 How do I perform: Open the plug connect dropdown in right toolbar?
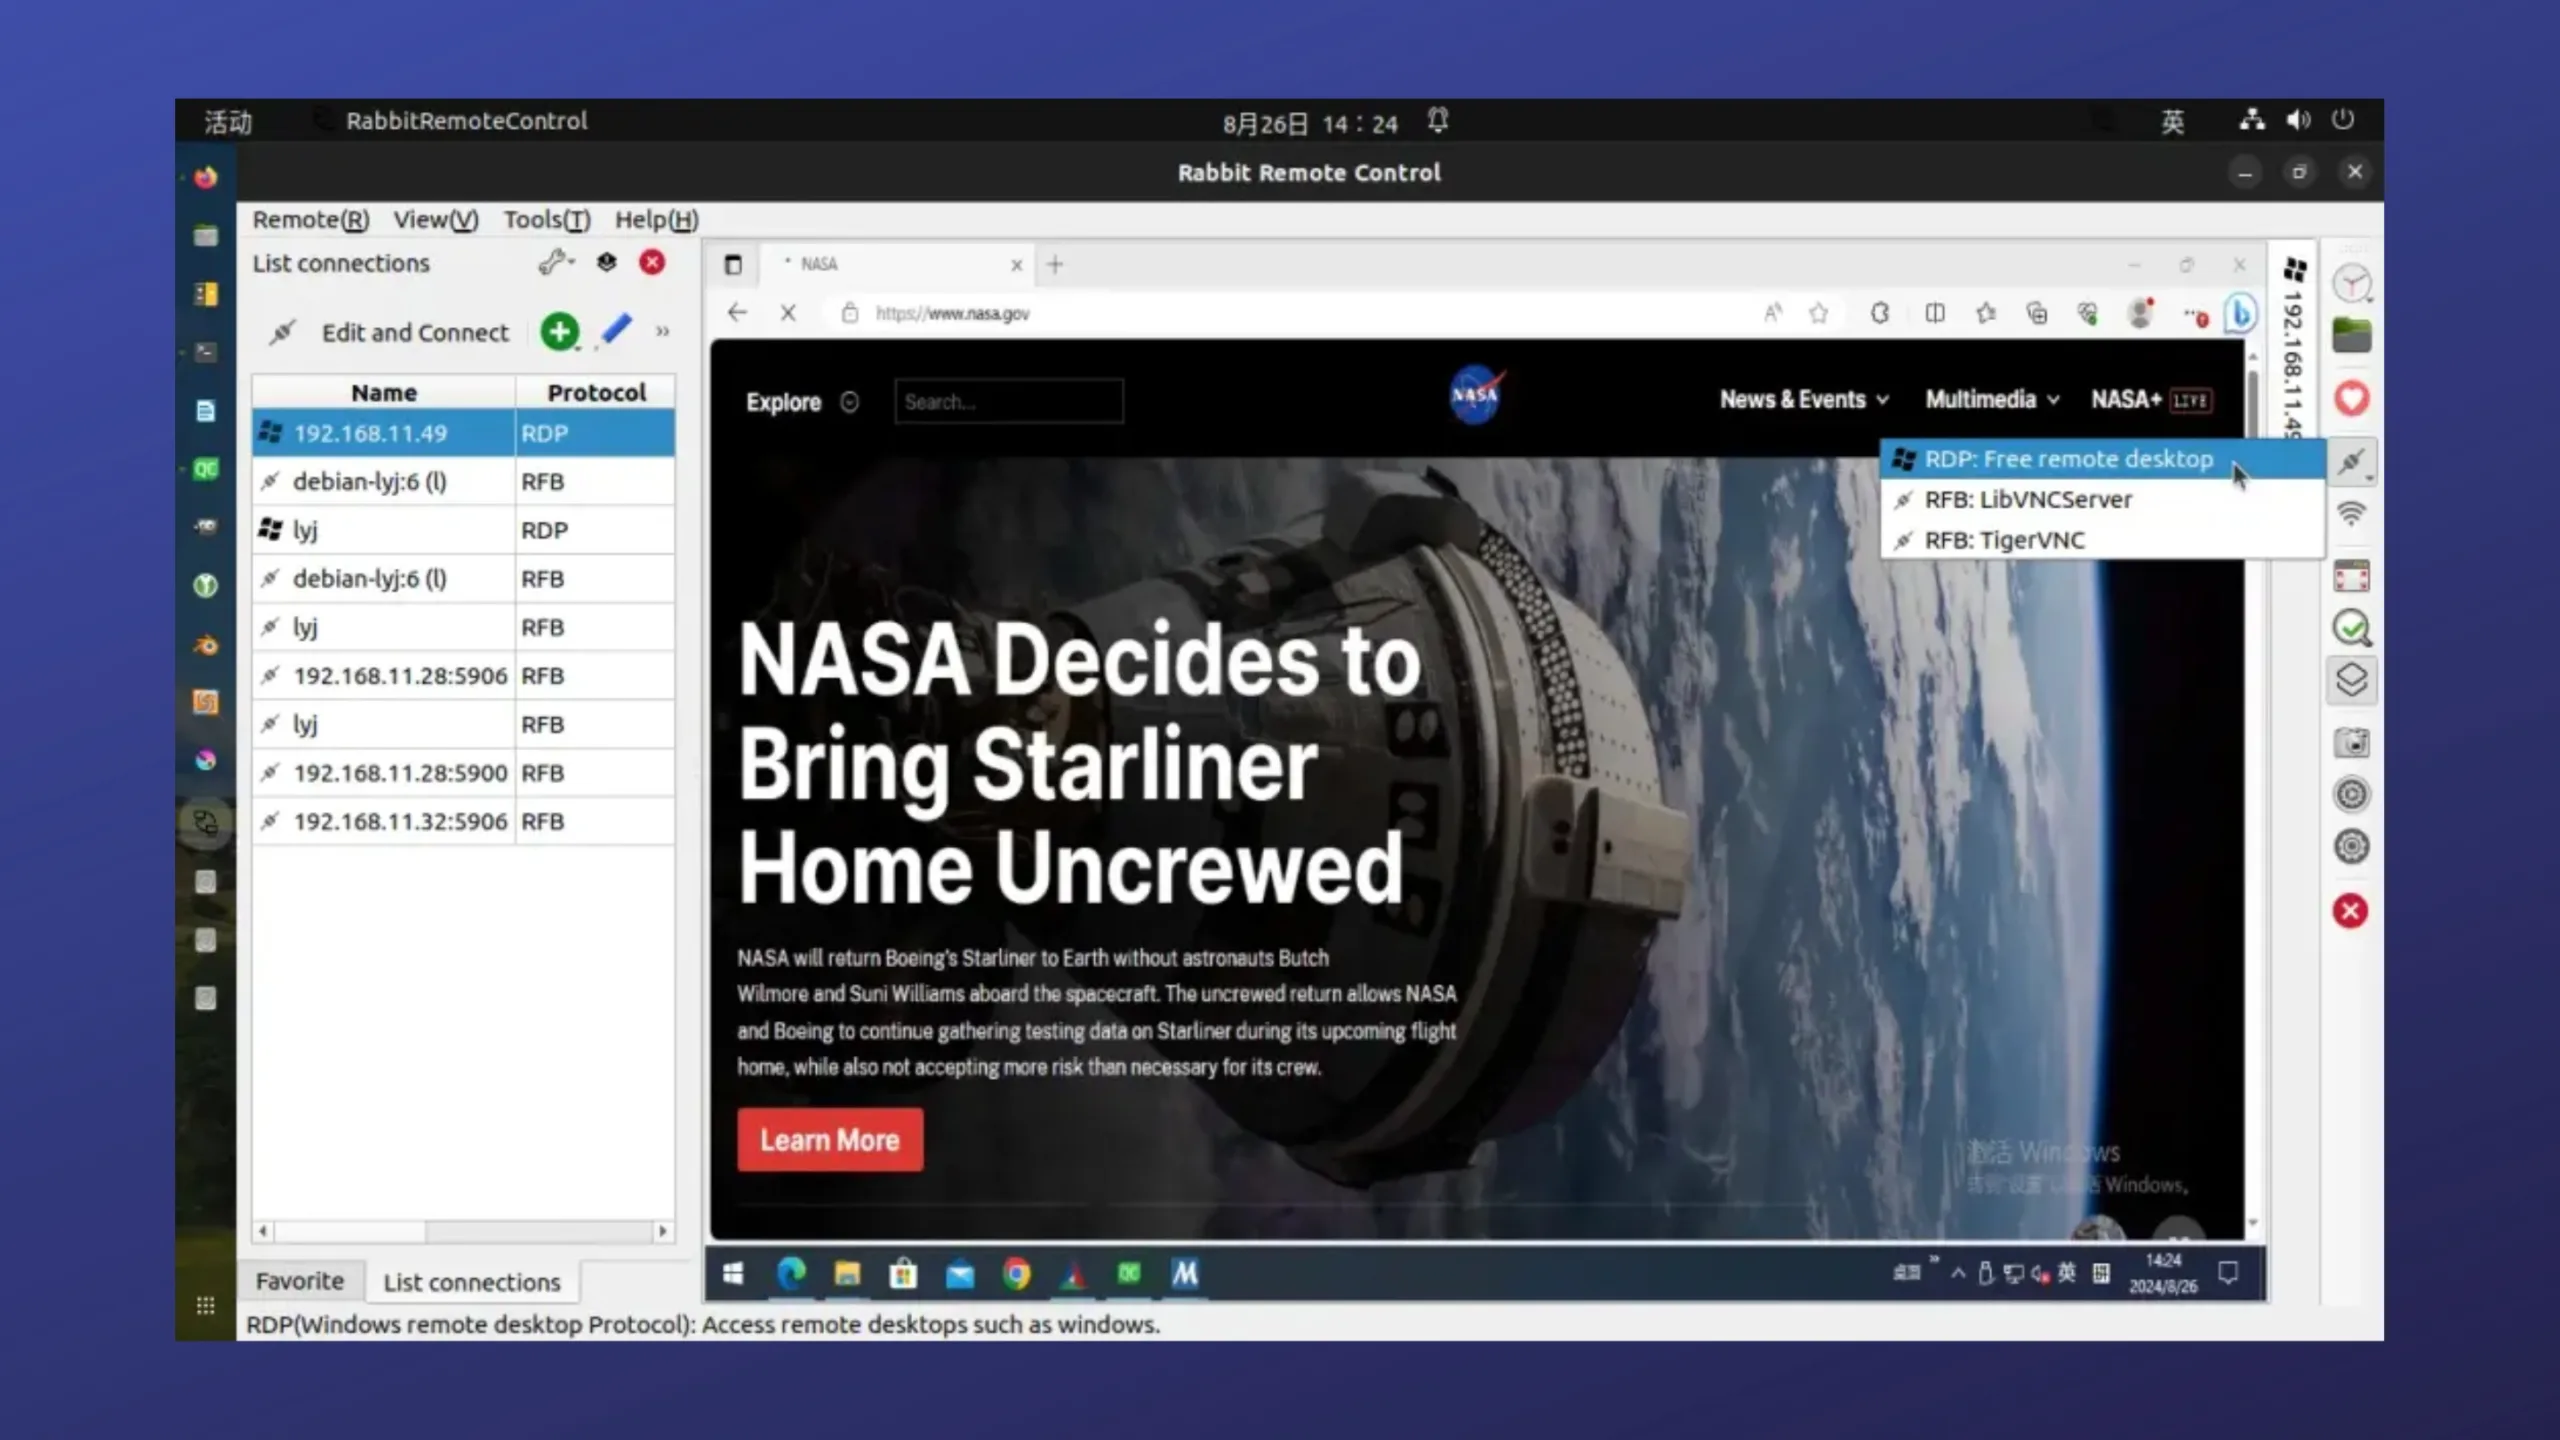point(2352,461)
